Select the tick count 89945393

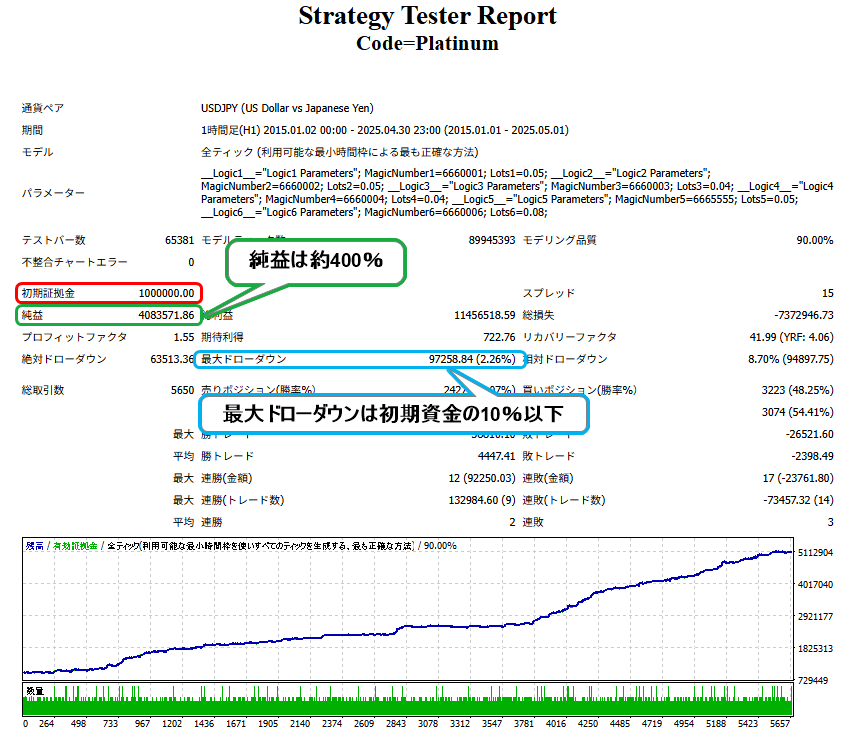coord(492,240)
